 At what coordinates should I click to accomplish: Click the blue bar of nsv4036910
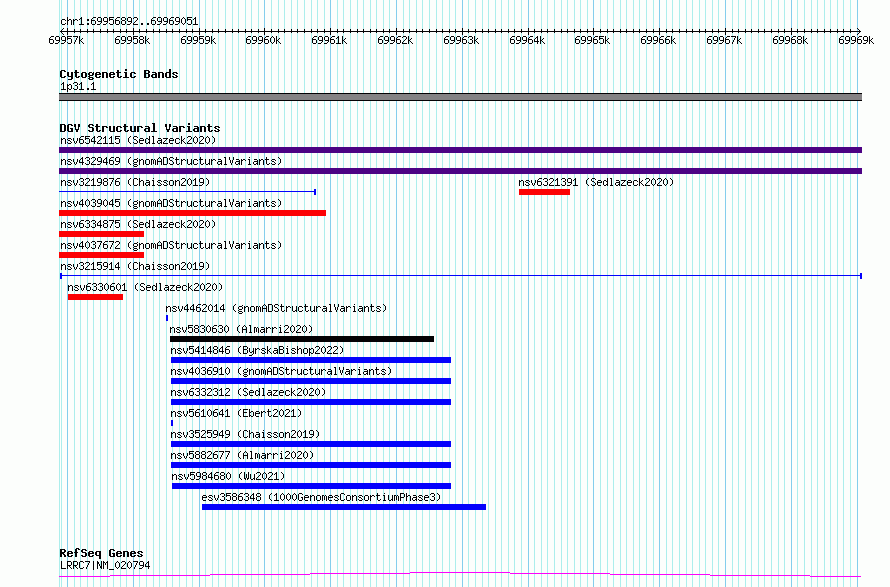point(311,381)
